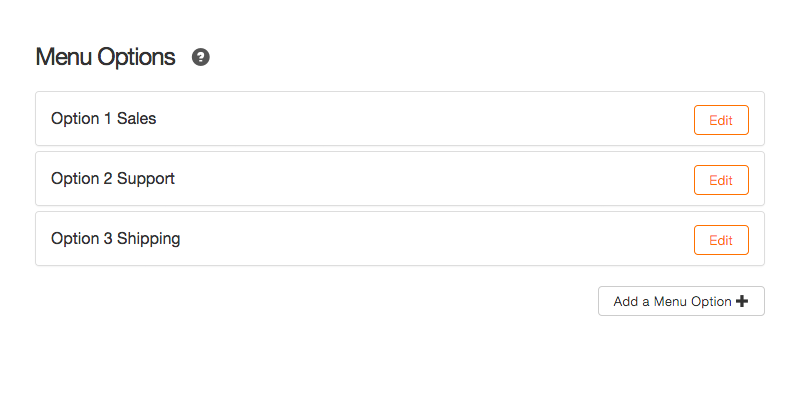
Task: Click the word Sales in first option
Action: (x=137, y=118)
